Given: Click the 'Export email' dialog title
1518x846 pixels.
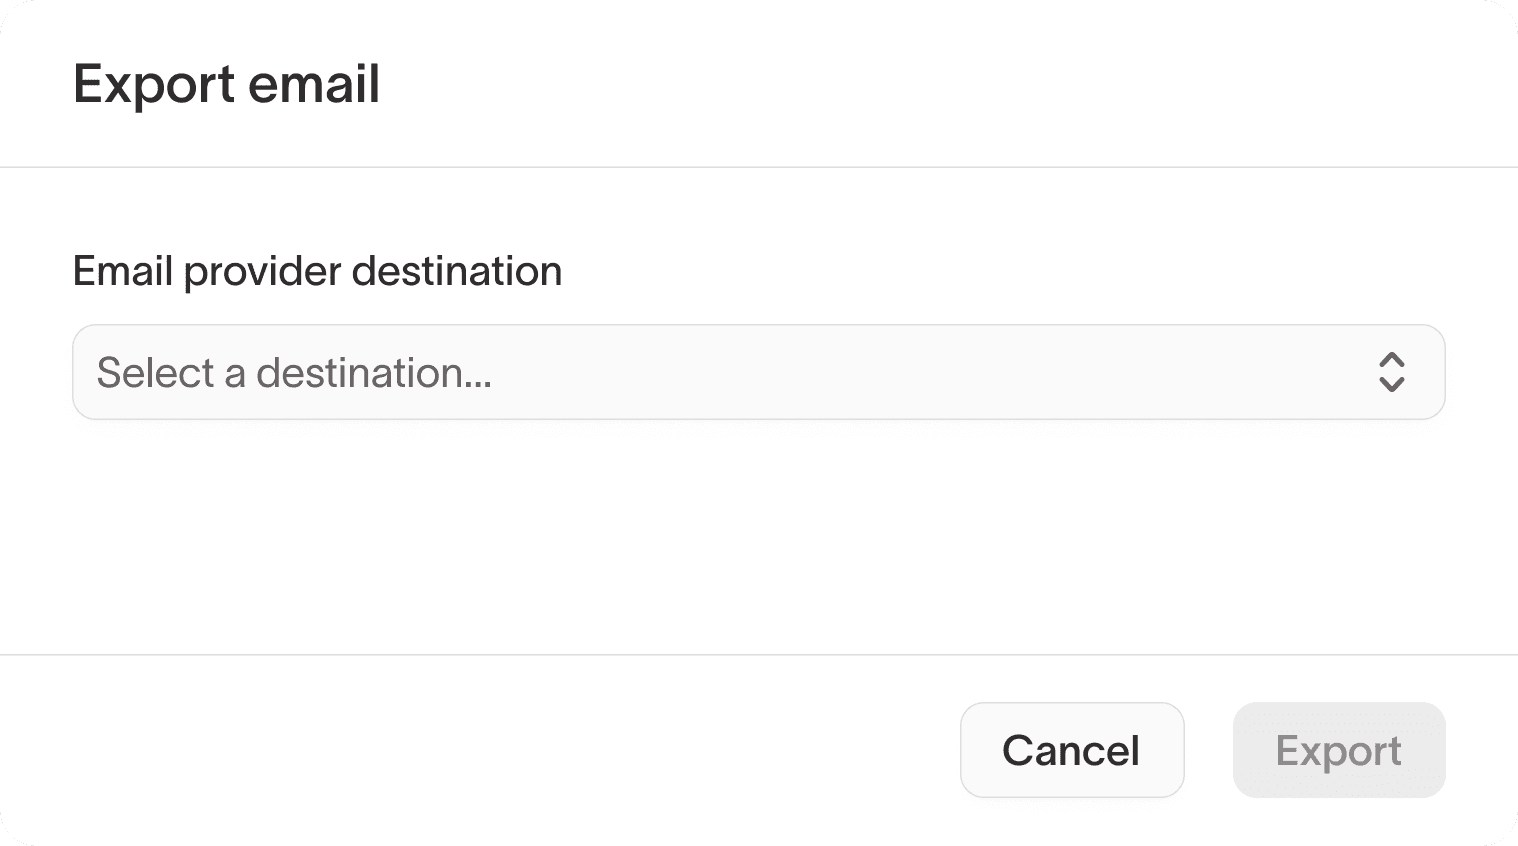Looking at the screenshot, I should click(x=226, y=84).
